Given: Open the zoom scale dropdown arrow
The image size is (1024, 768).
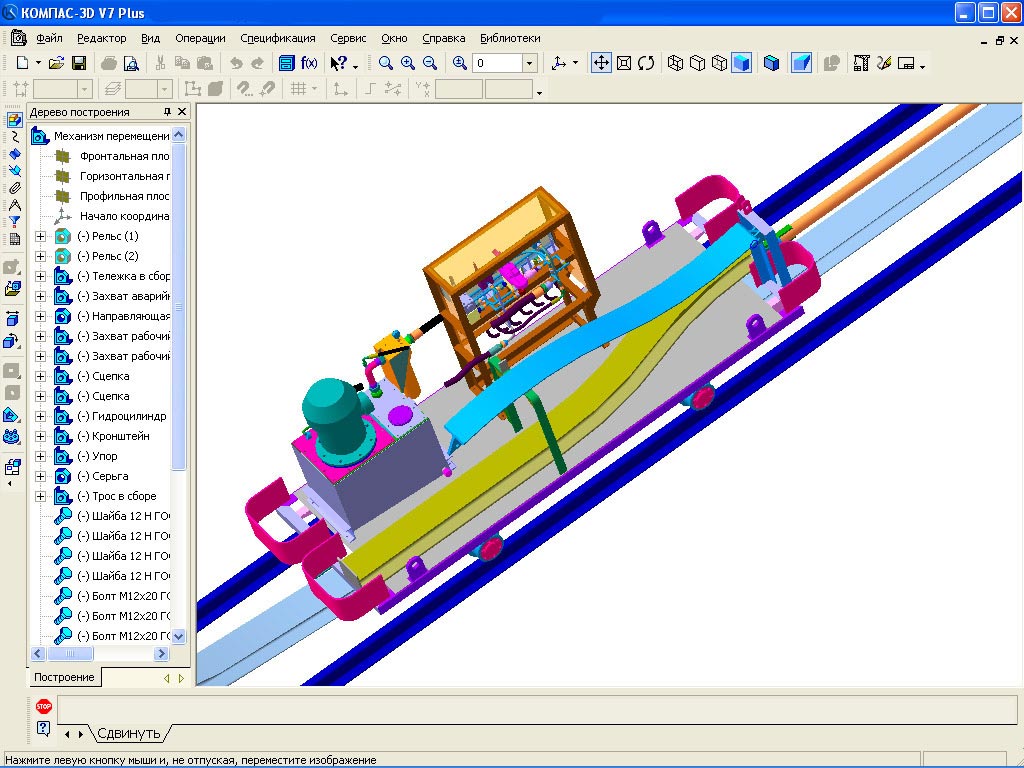Looking at the screenshot, I should (x=530, y=63).
